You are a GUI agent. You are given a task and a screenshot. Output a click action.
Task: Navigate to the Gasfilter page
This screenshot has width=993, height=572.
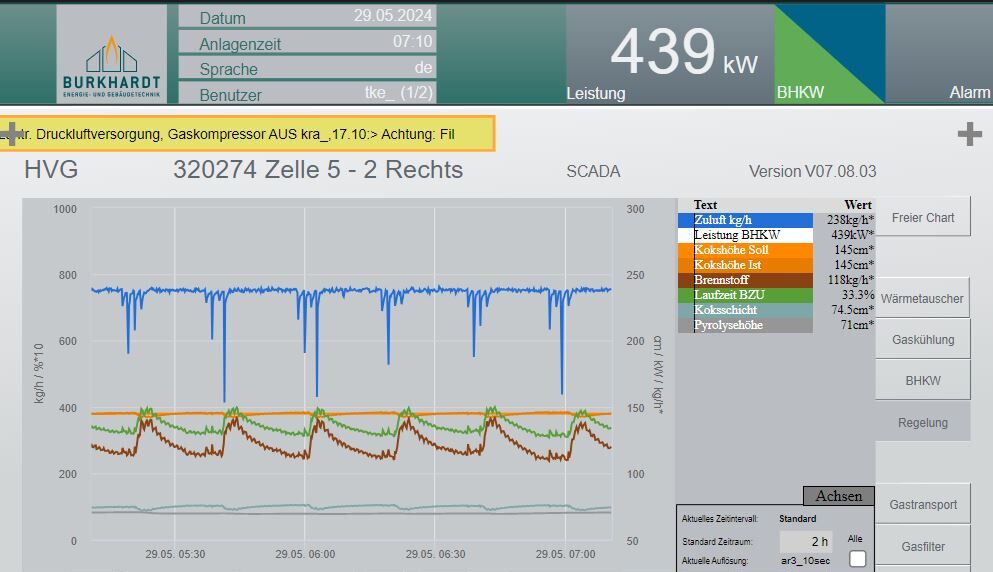tap(922, 547)
